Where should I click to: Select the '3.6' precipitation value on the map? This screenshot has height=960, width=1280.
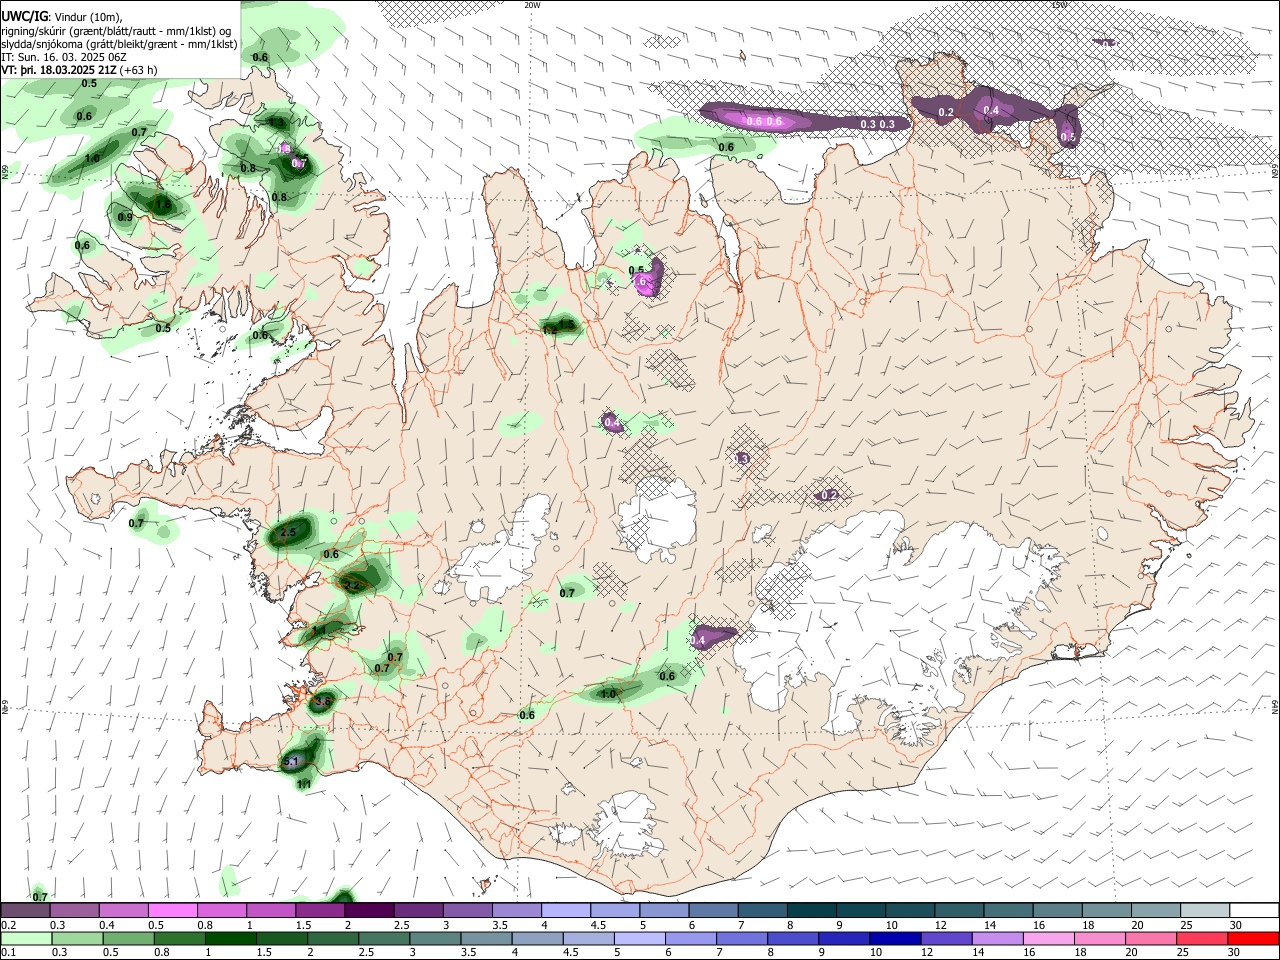pyautogui.click(x=322, y=702)
